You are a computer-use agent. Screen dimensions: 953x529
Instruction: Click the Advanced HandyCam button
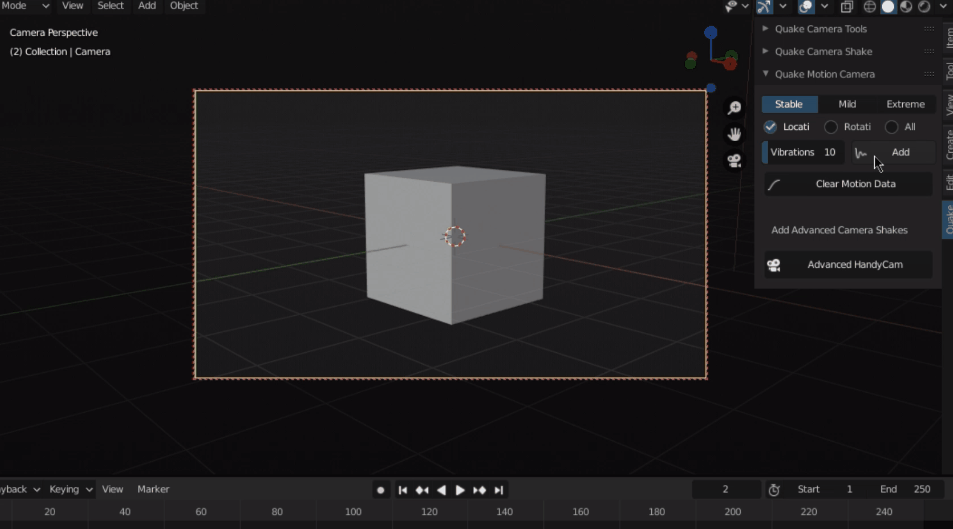[848, 265]
